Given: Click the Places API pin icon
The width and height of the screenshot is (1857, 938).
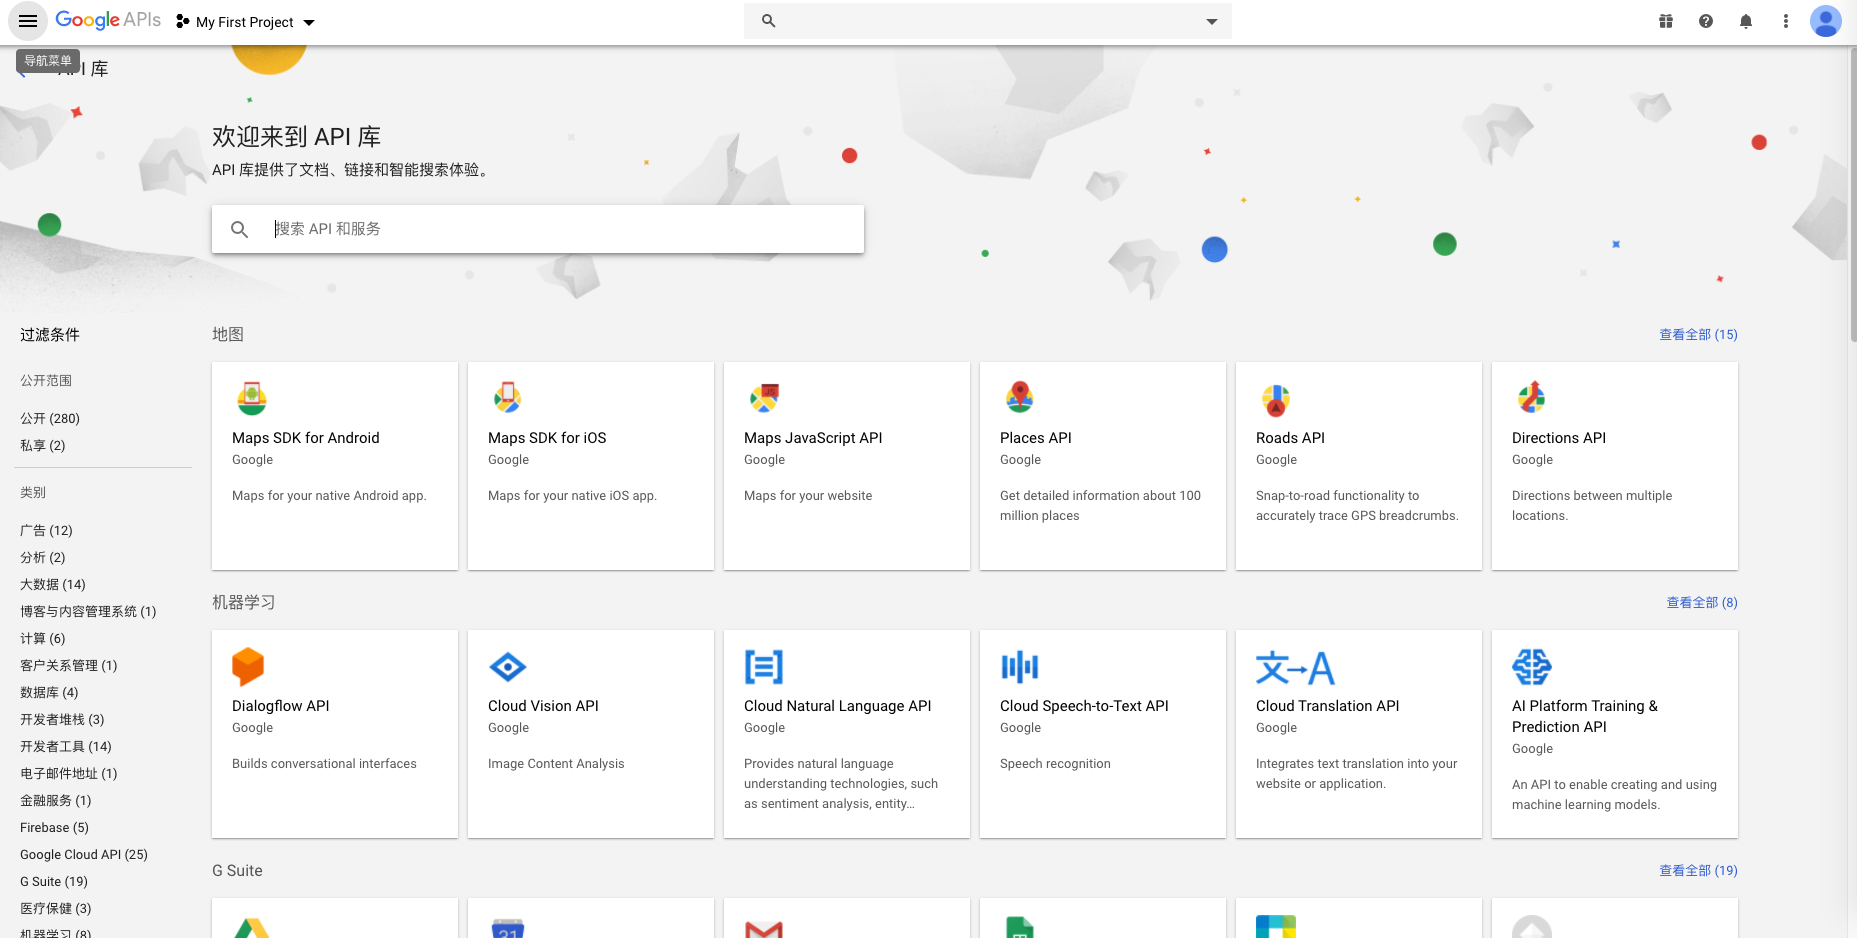Looking at the screenshot, I should 1020,398.
